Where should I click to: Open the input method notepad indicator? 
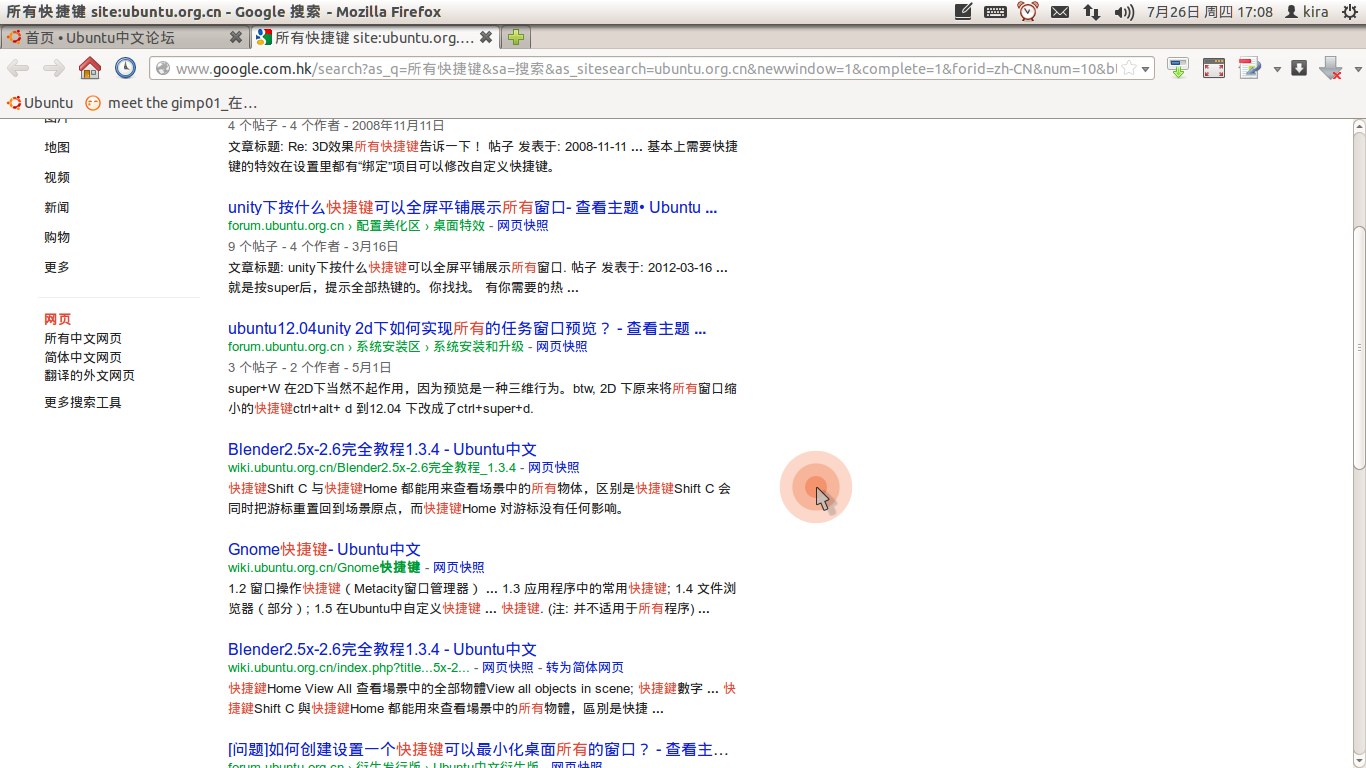click(x=963, y=12)
